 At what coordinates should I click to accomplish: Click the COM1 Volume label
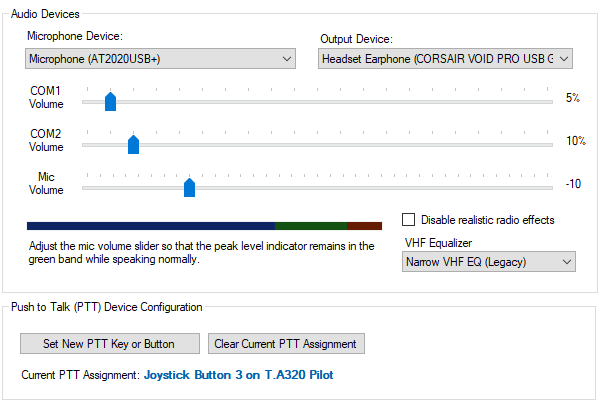click(46, 97)
